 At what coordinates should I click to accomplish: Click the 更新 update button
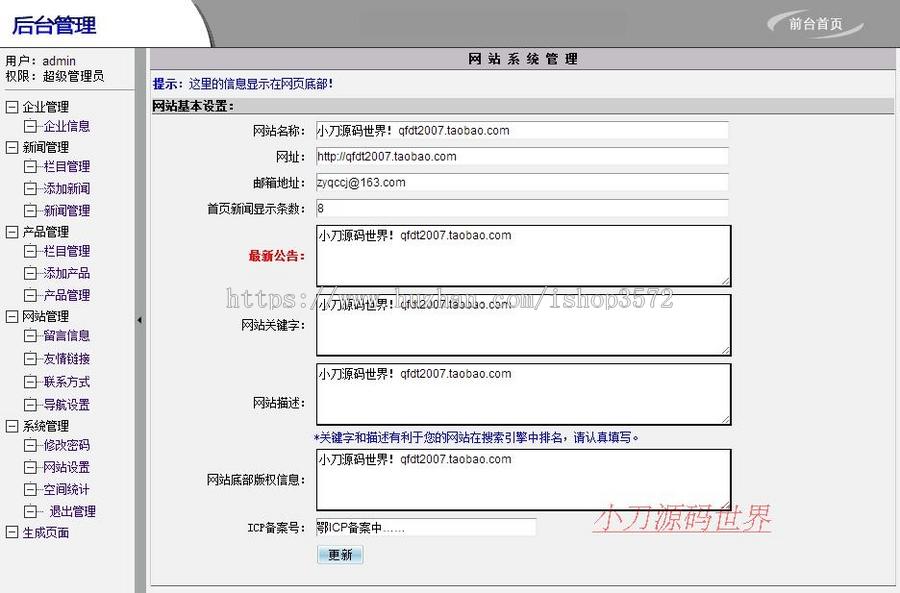[x=340, y=555]
